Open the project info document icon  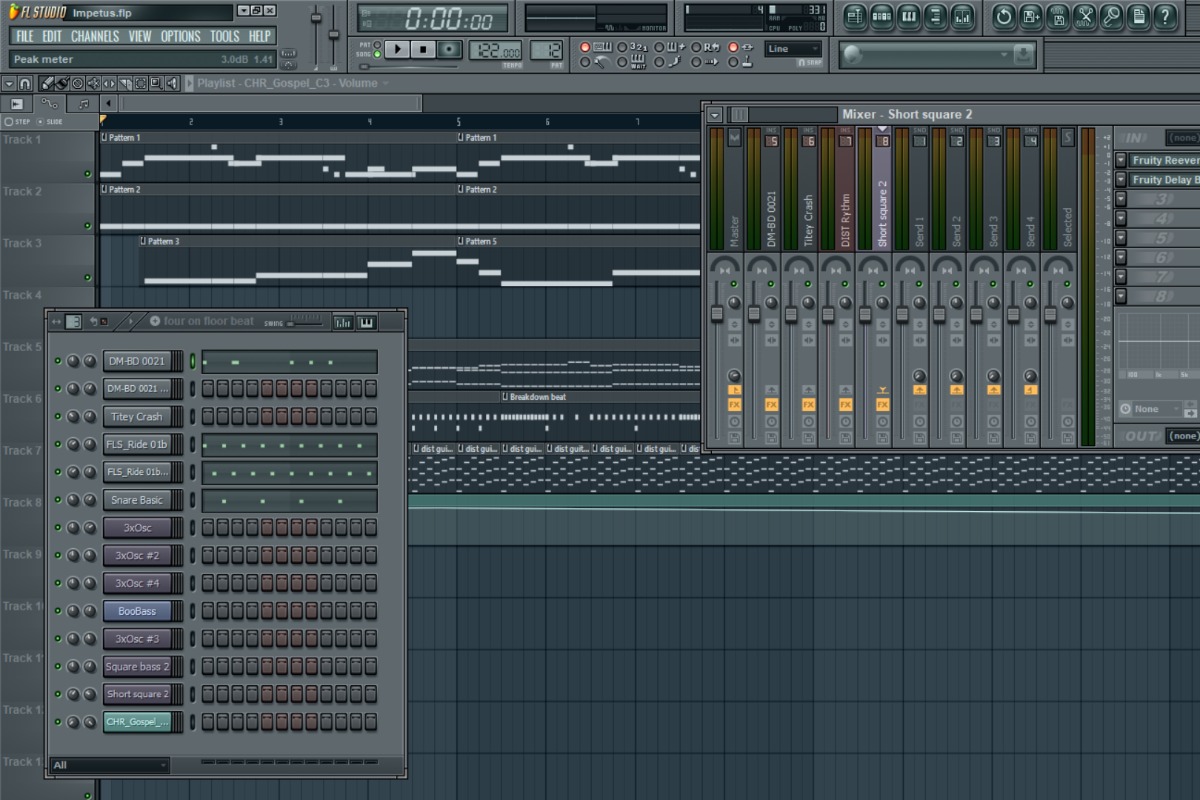pyautogui.click(x=1139, y=16)
